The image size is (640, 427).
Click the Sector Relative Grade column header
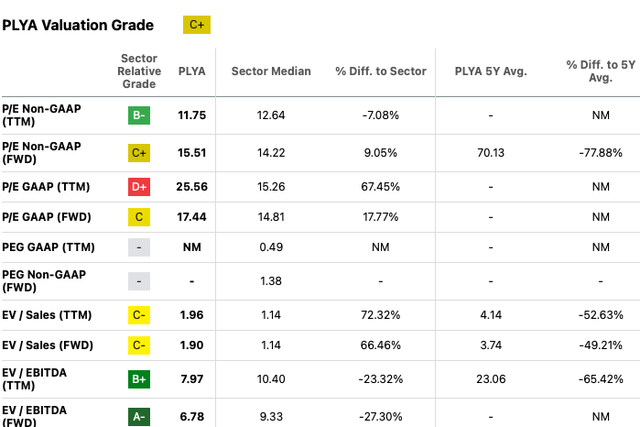click(x=139, y=71)
